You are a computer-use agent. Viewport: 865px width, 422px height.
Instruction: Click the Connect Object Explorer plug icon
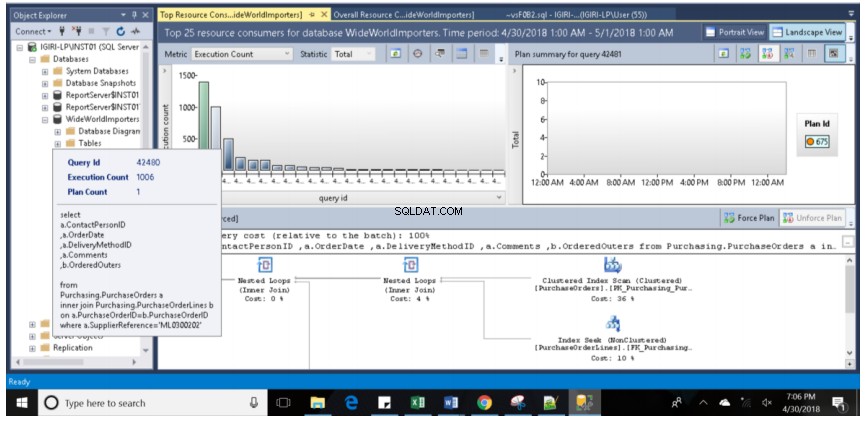coord(62,31)
